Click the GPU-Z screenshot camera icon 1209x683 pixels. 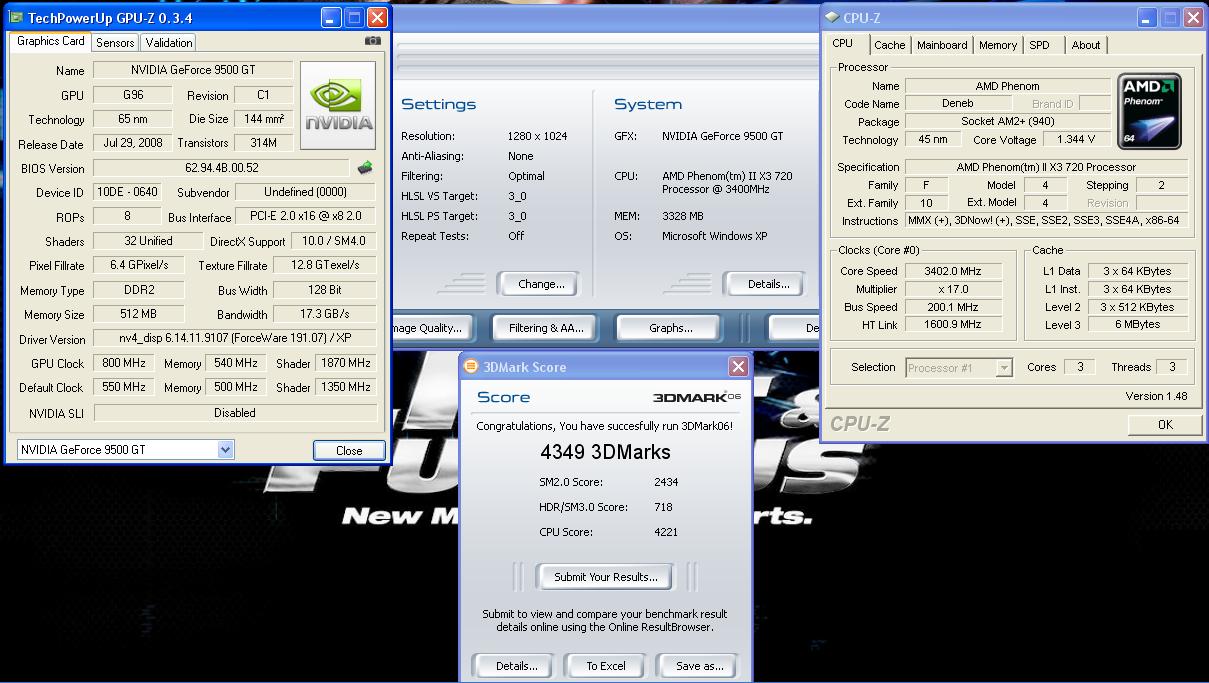[x=373, y=41]
